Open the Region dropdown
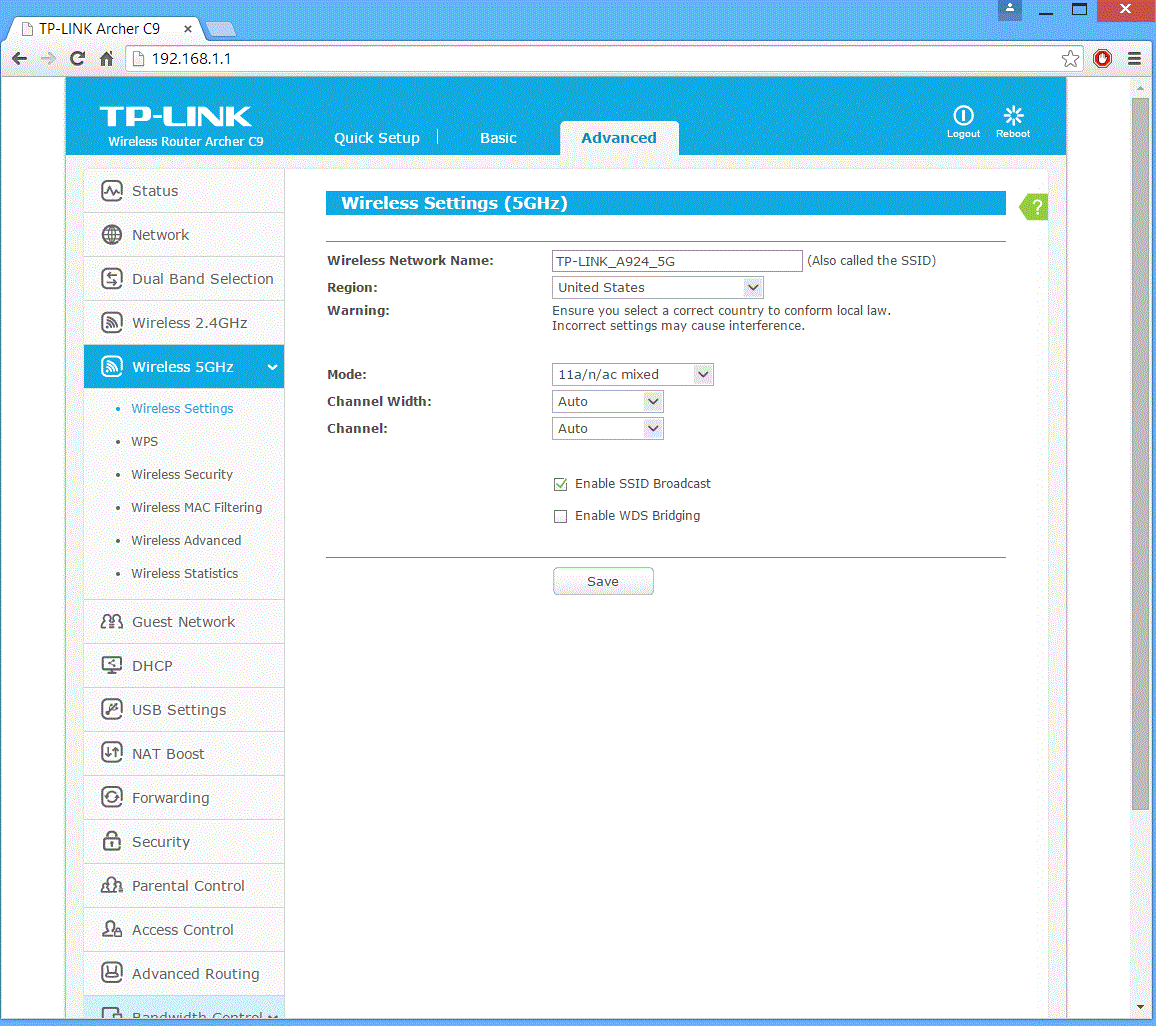The image size is (1156, 1026). [x=658, y=287]
